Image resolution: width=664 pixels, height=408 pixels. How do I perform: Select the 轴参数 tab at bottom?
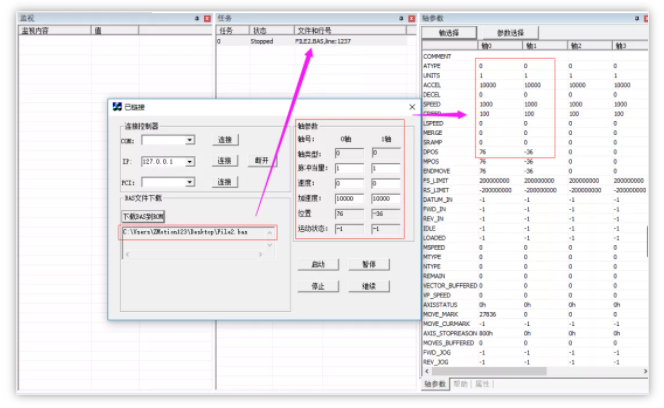pos(435,384)
